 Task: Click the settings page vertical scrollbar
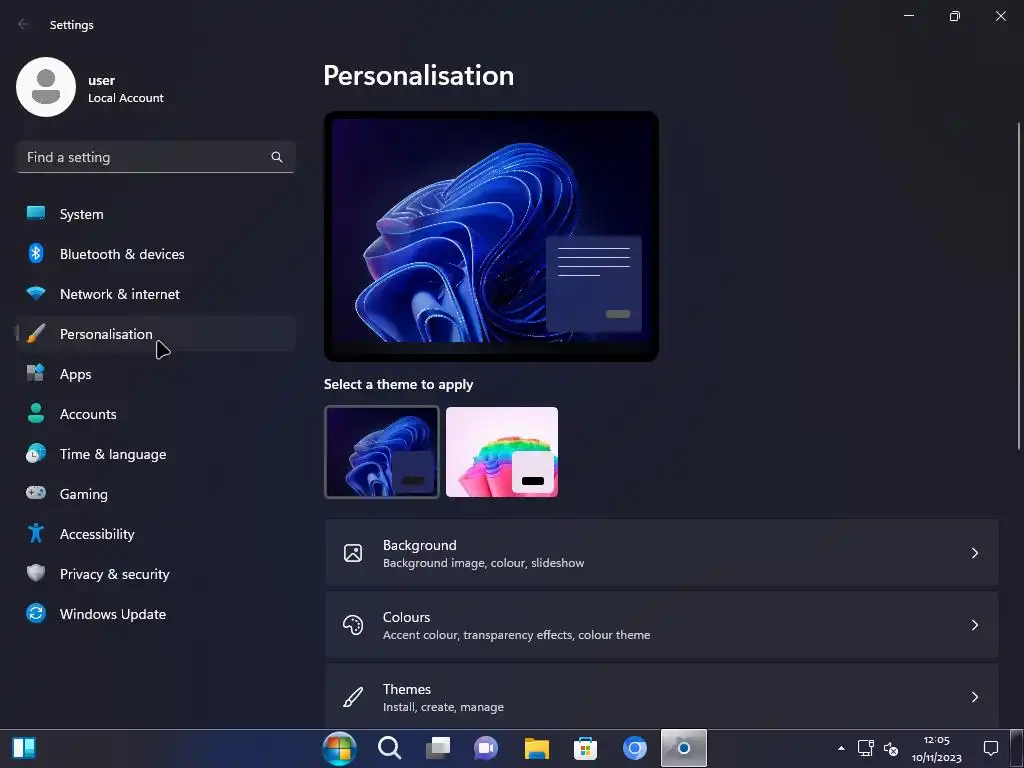coord(1019,285)
